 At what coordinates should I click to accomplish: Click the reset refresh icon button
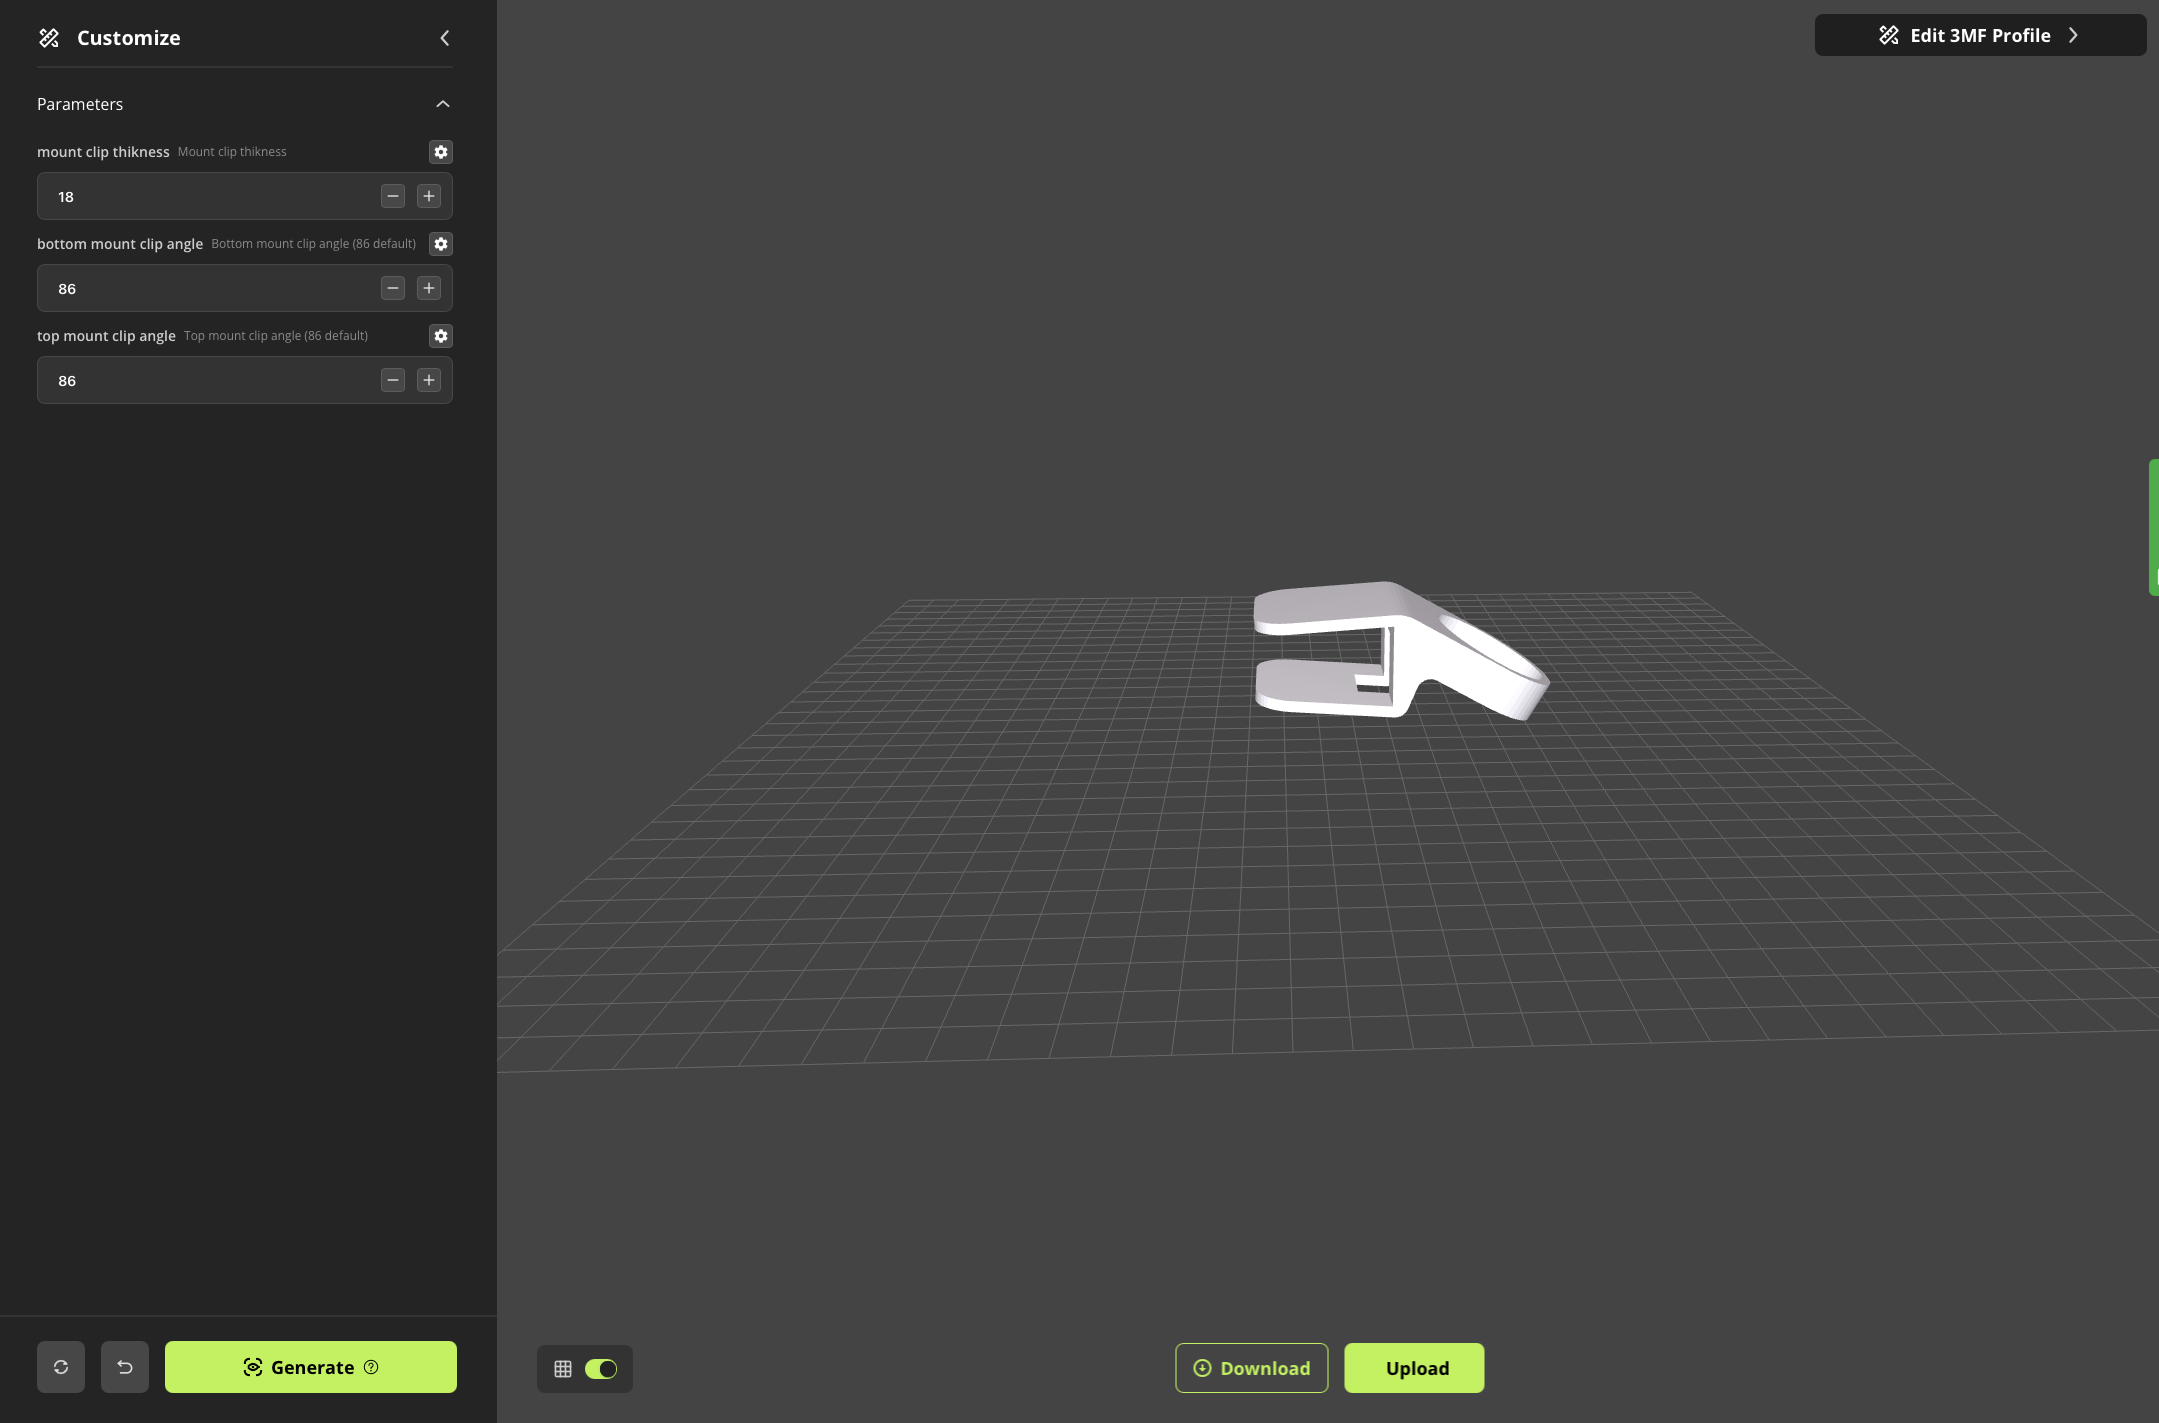point(61,1367)
